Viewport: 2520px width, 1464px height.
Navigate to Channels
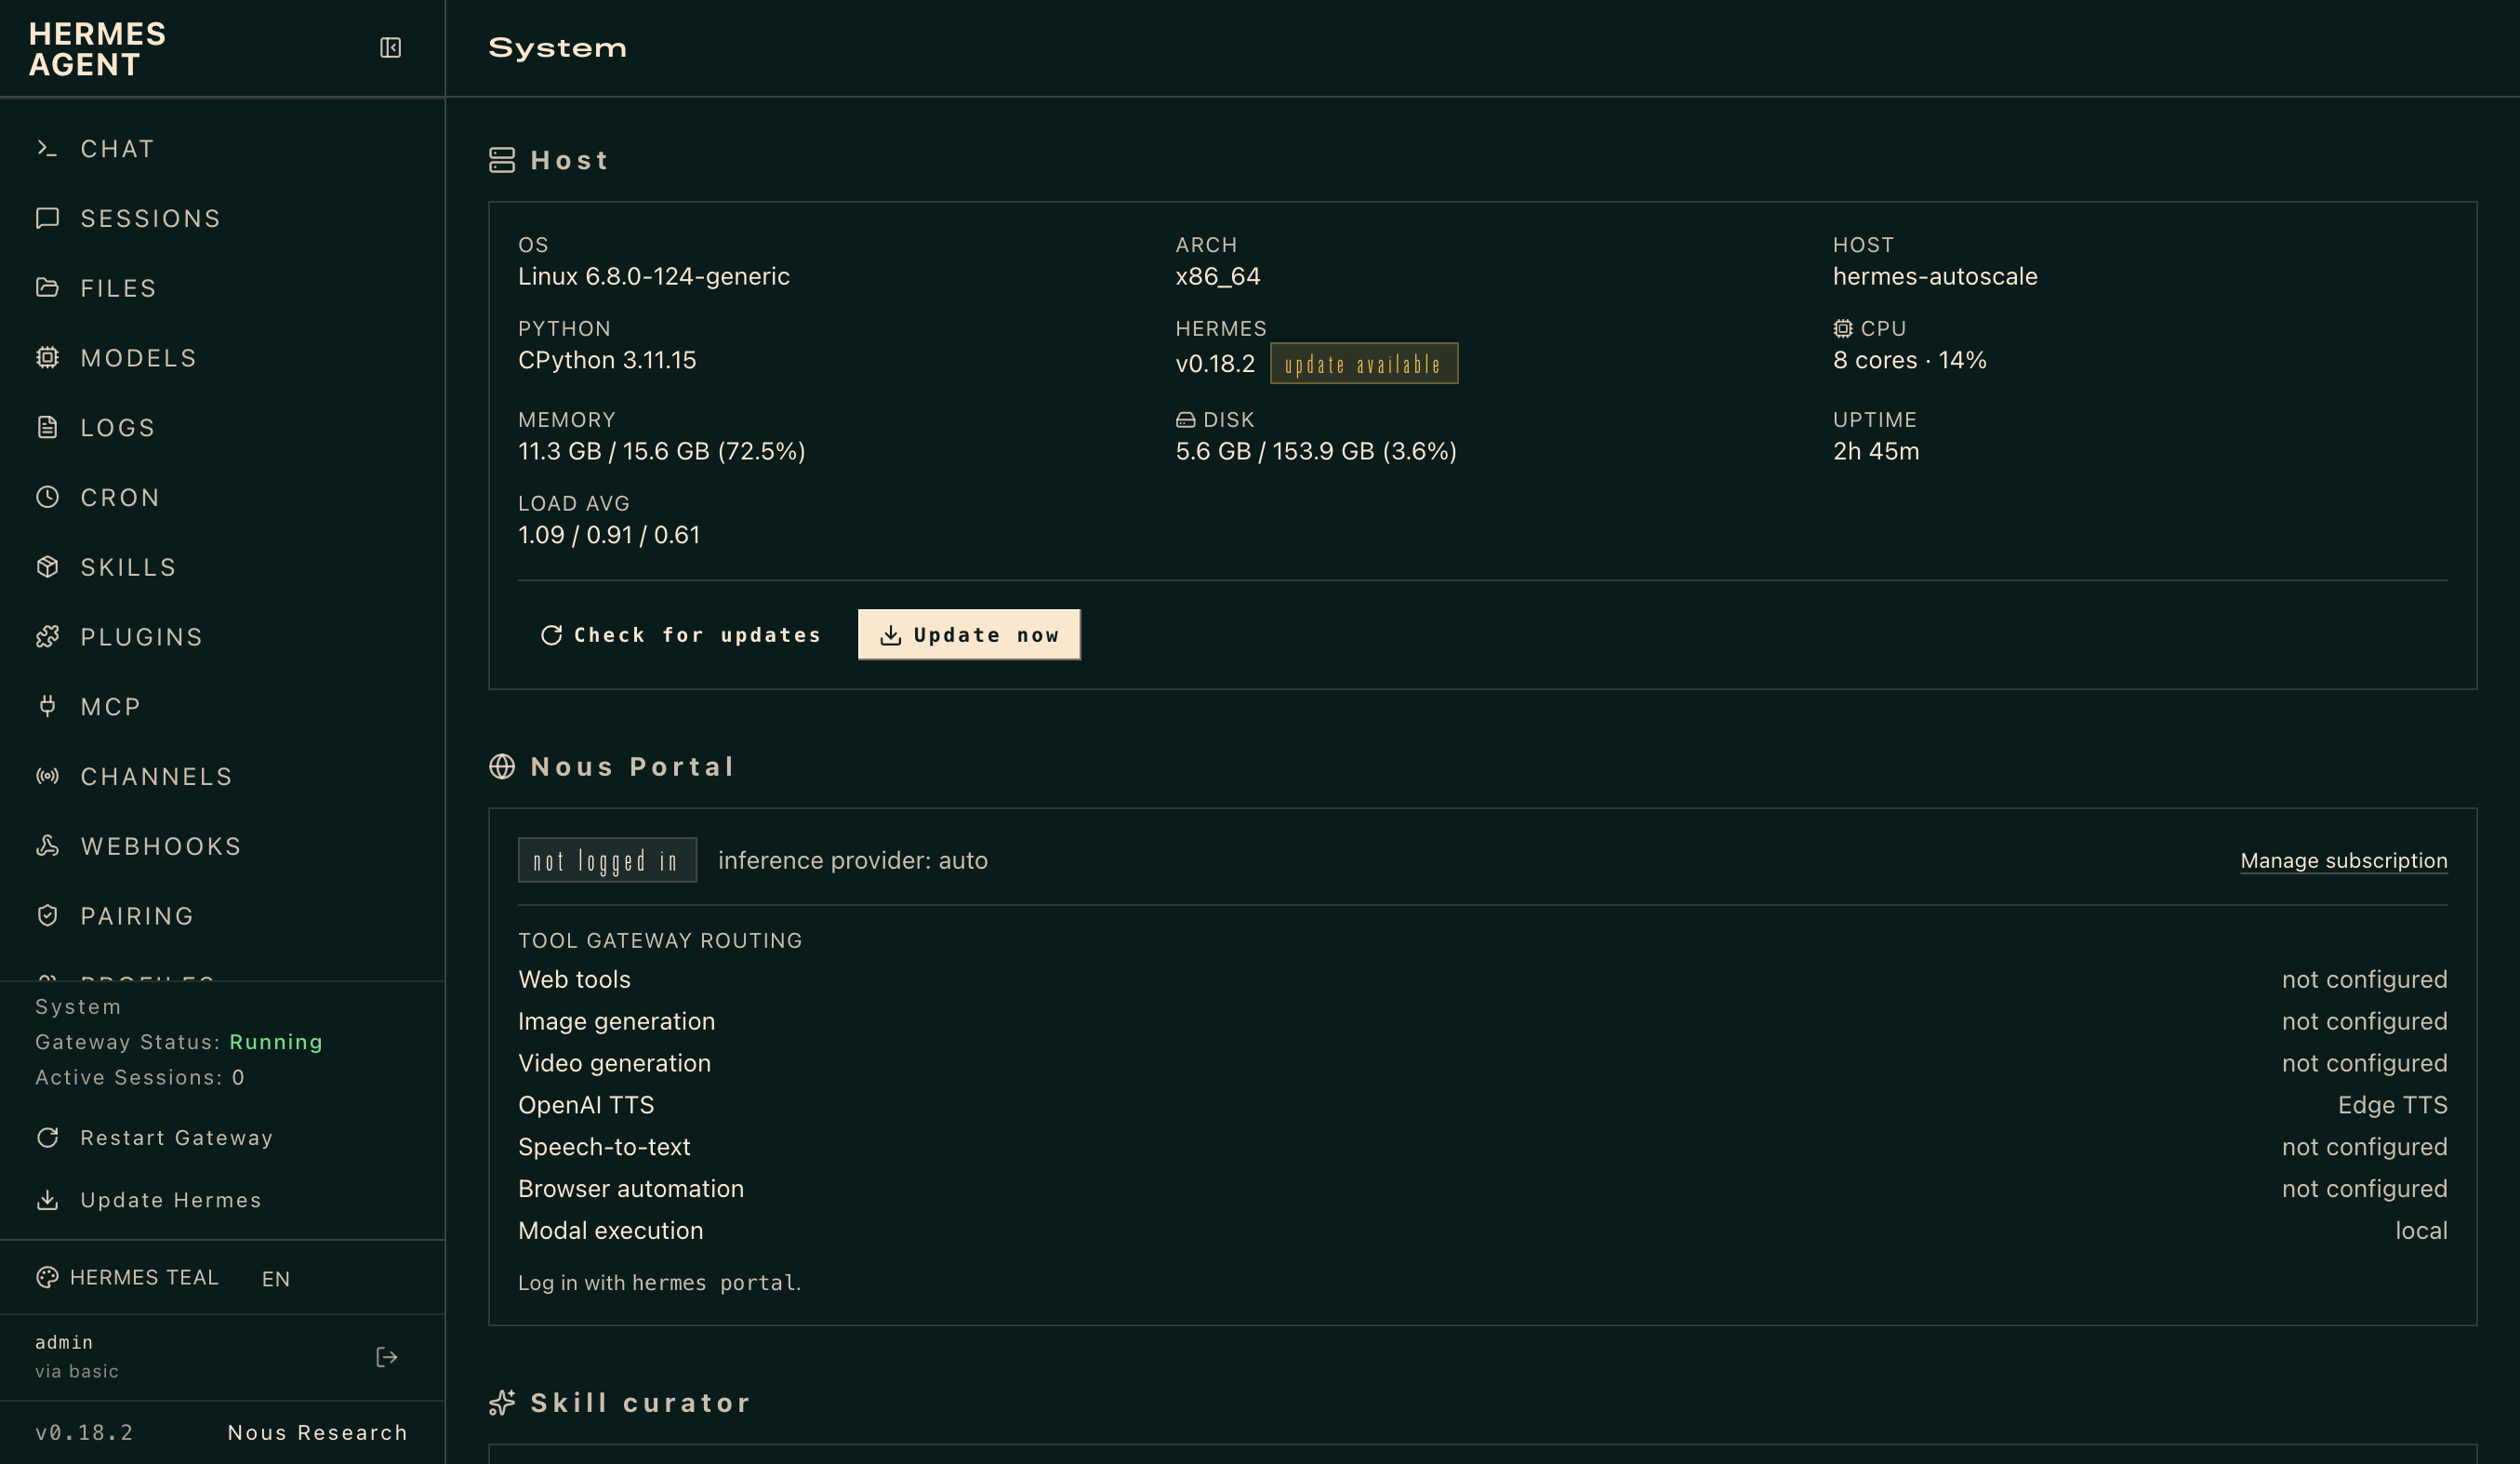click(x=222, y=776)
